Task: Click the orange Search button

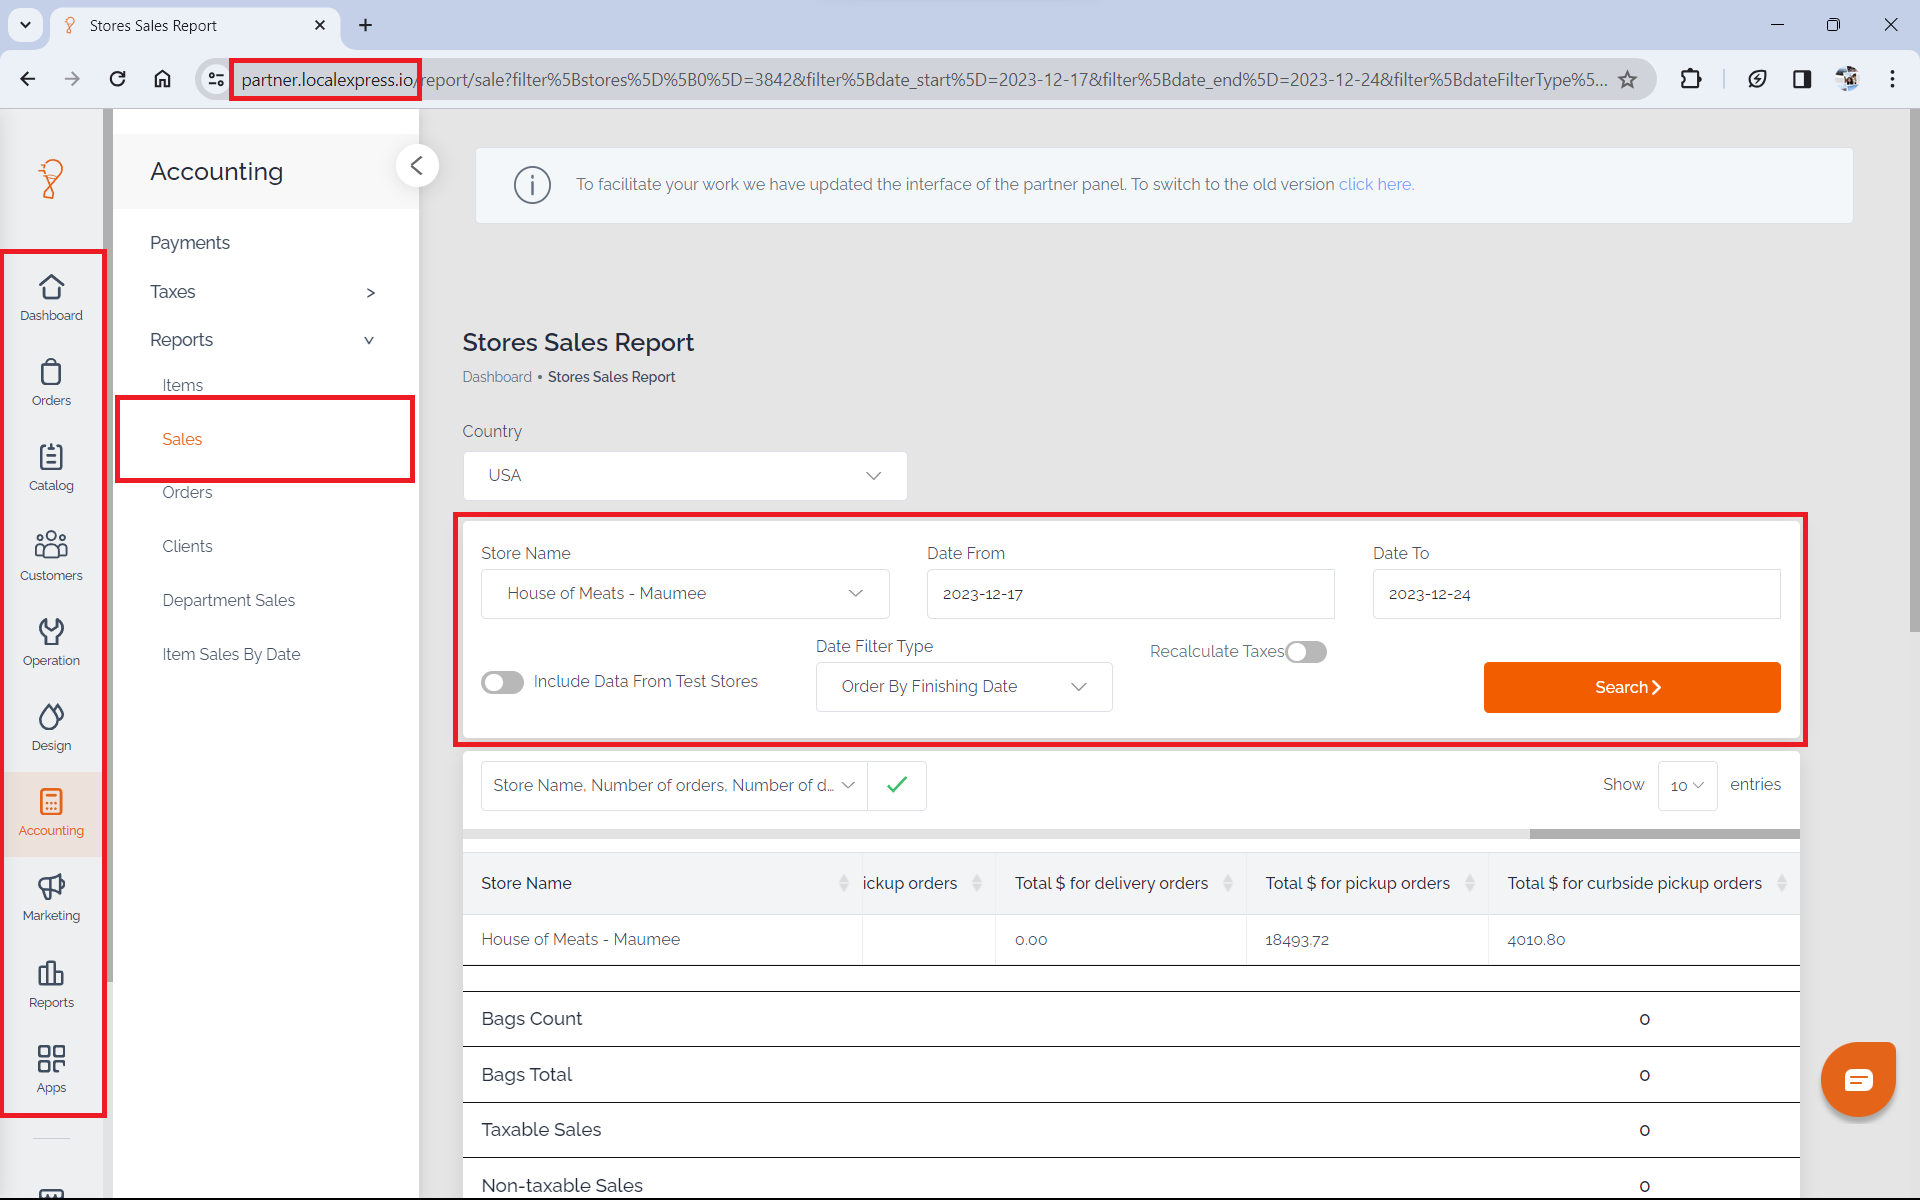Action: tap(1631, 687)
